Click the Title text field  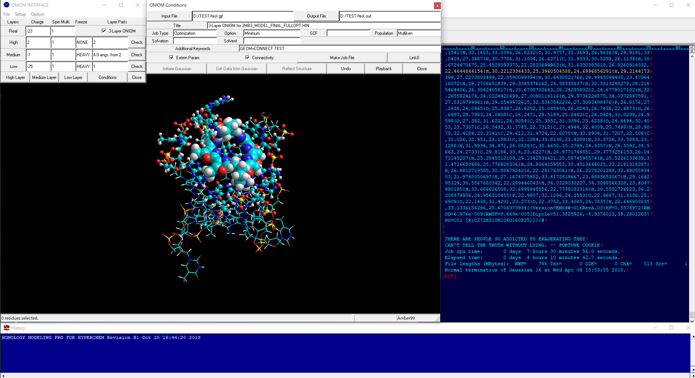click(x=324, y=26)
